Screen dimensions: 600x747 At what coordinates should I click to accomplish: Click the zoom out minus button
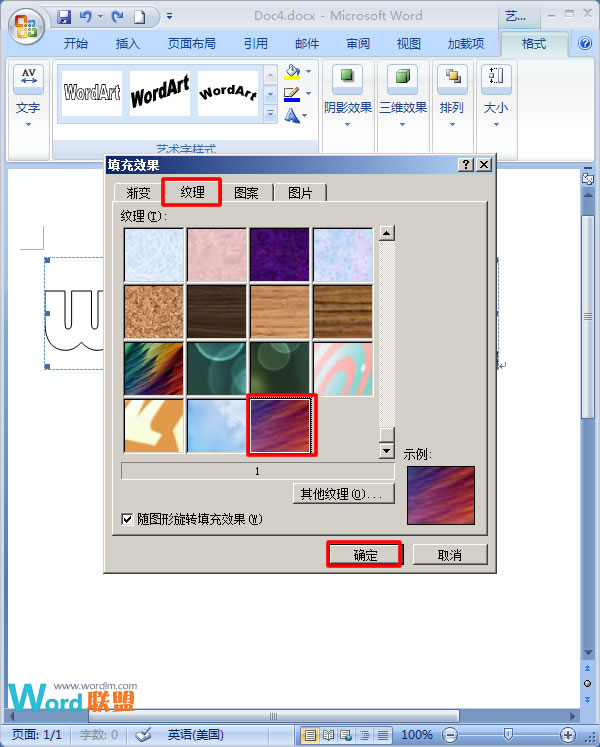point(450,735)
